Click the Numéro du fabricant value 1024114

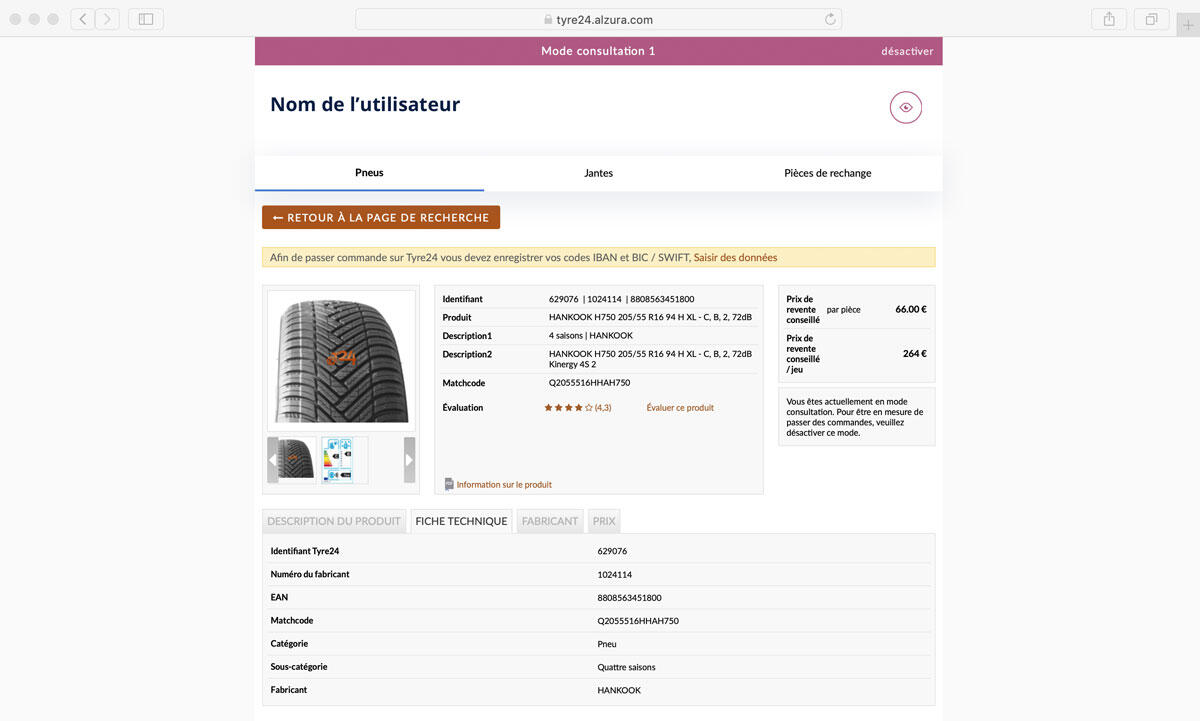click(614, 575)
